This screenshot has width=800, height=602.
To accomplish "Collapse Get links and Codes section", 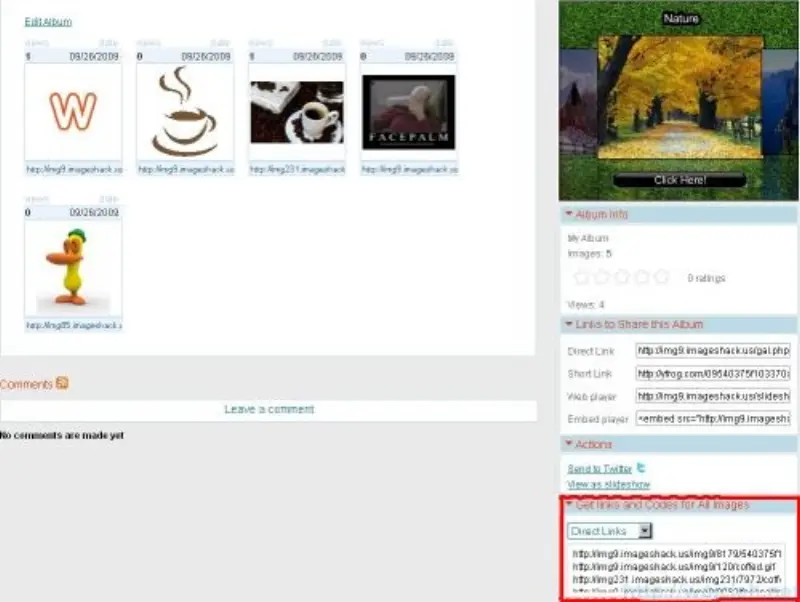I will (x=569, y=506).
